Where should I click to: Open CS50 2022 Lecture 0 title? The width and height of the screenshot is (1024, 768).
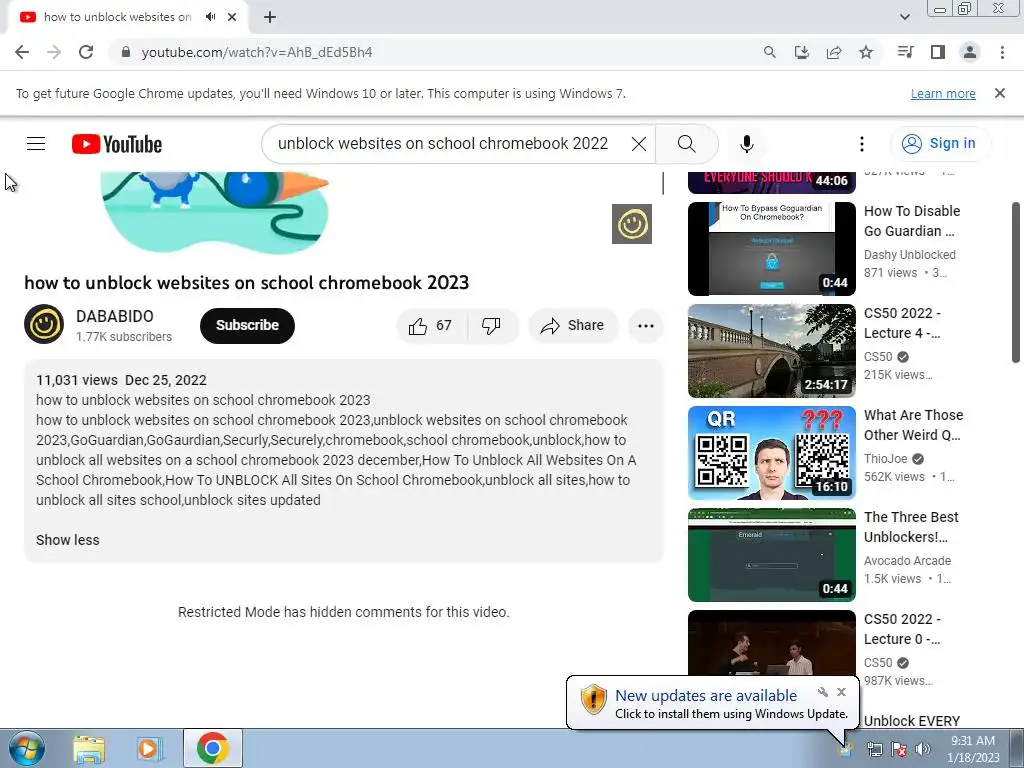(x=903, y=629)
